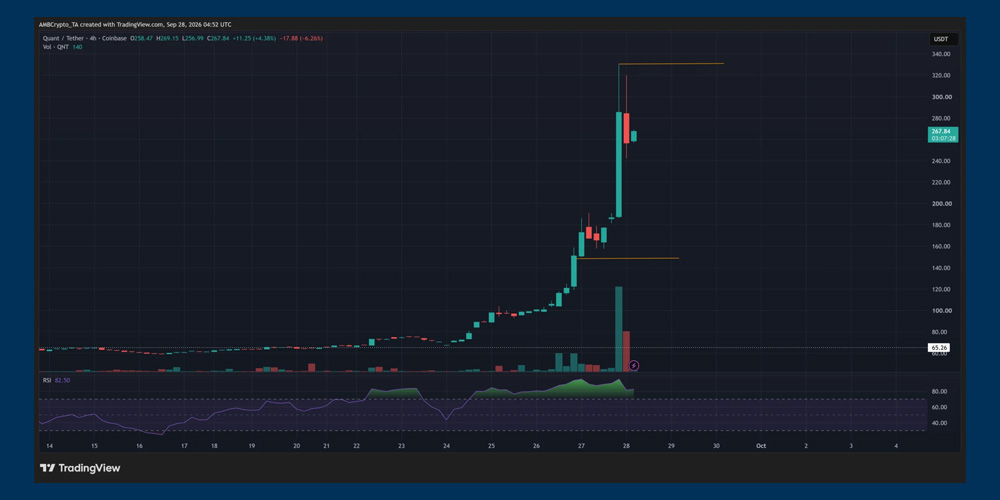
Task: Click the 320.00 price axis label
Action: tap(941, 75)
